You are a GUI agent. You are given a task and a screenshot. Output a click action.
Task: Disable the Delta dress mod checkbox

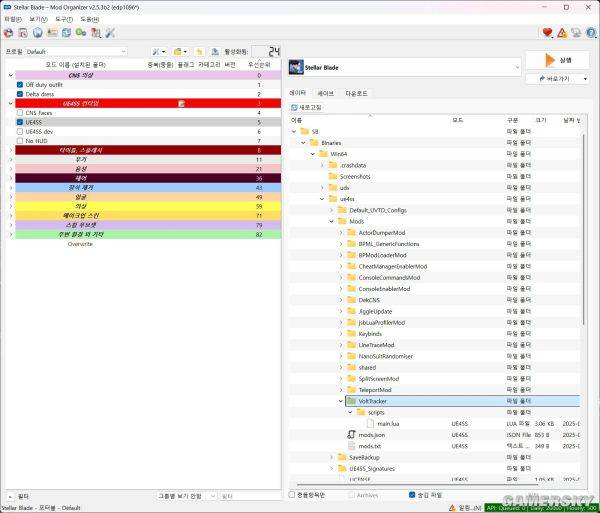coord(20,94)
